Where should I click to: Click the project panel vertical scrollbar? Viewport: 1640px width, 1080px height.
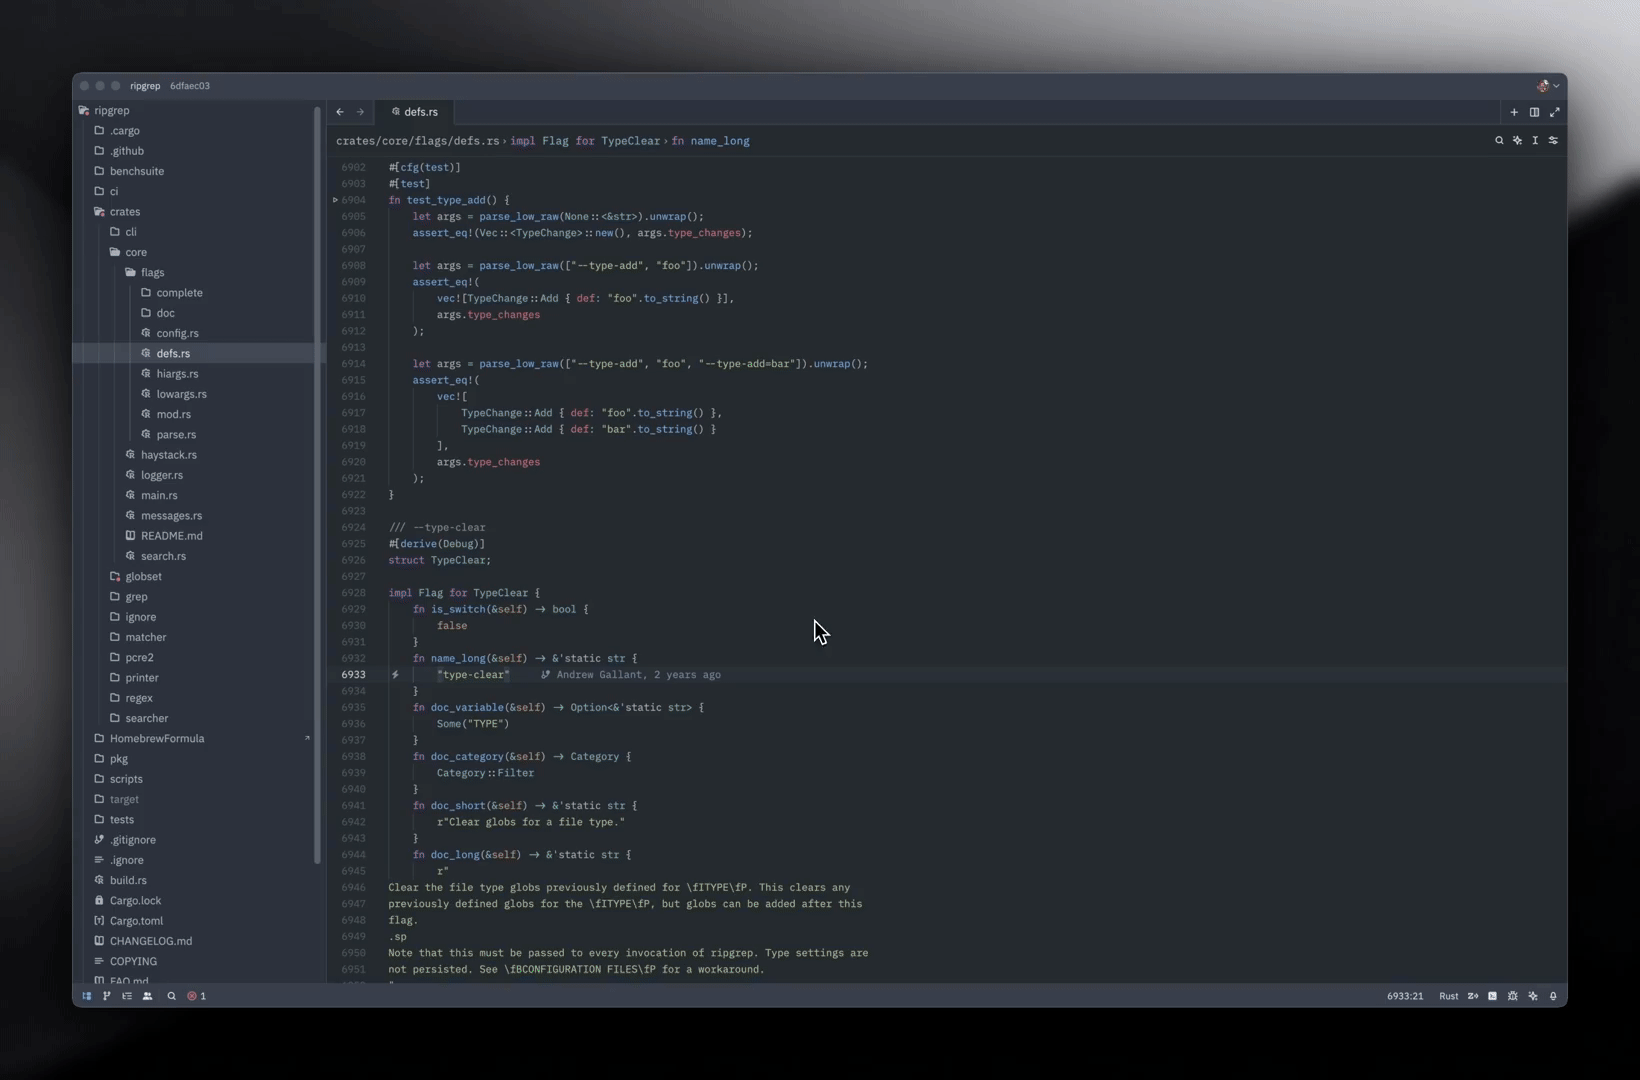[318, 485]
